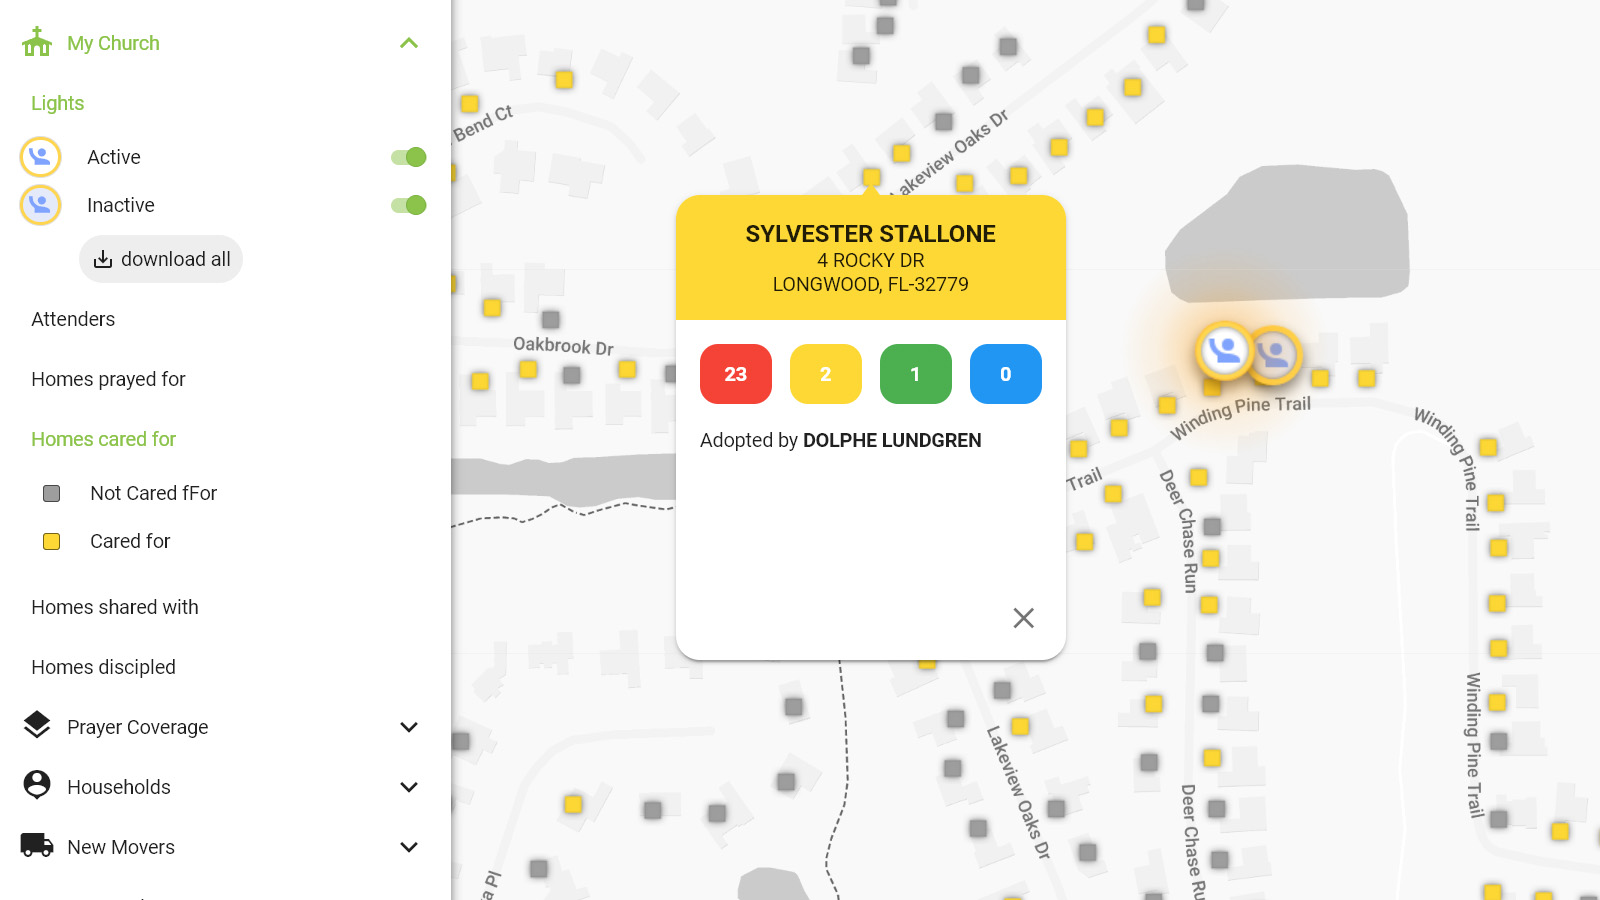Click the My Church building icon

(x=37, y=42)
